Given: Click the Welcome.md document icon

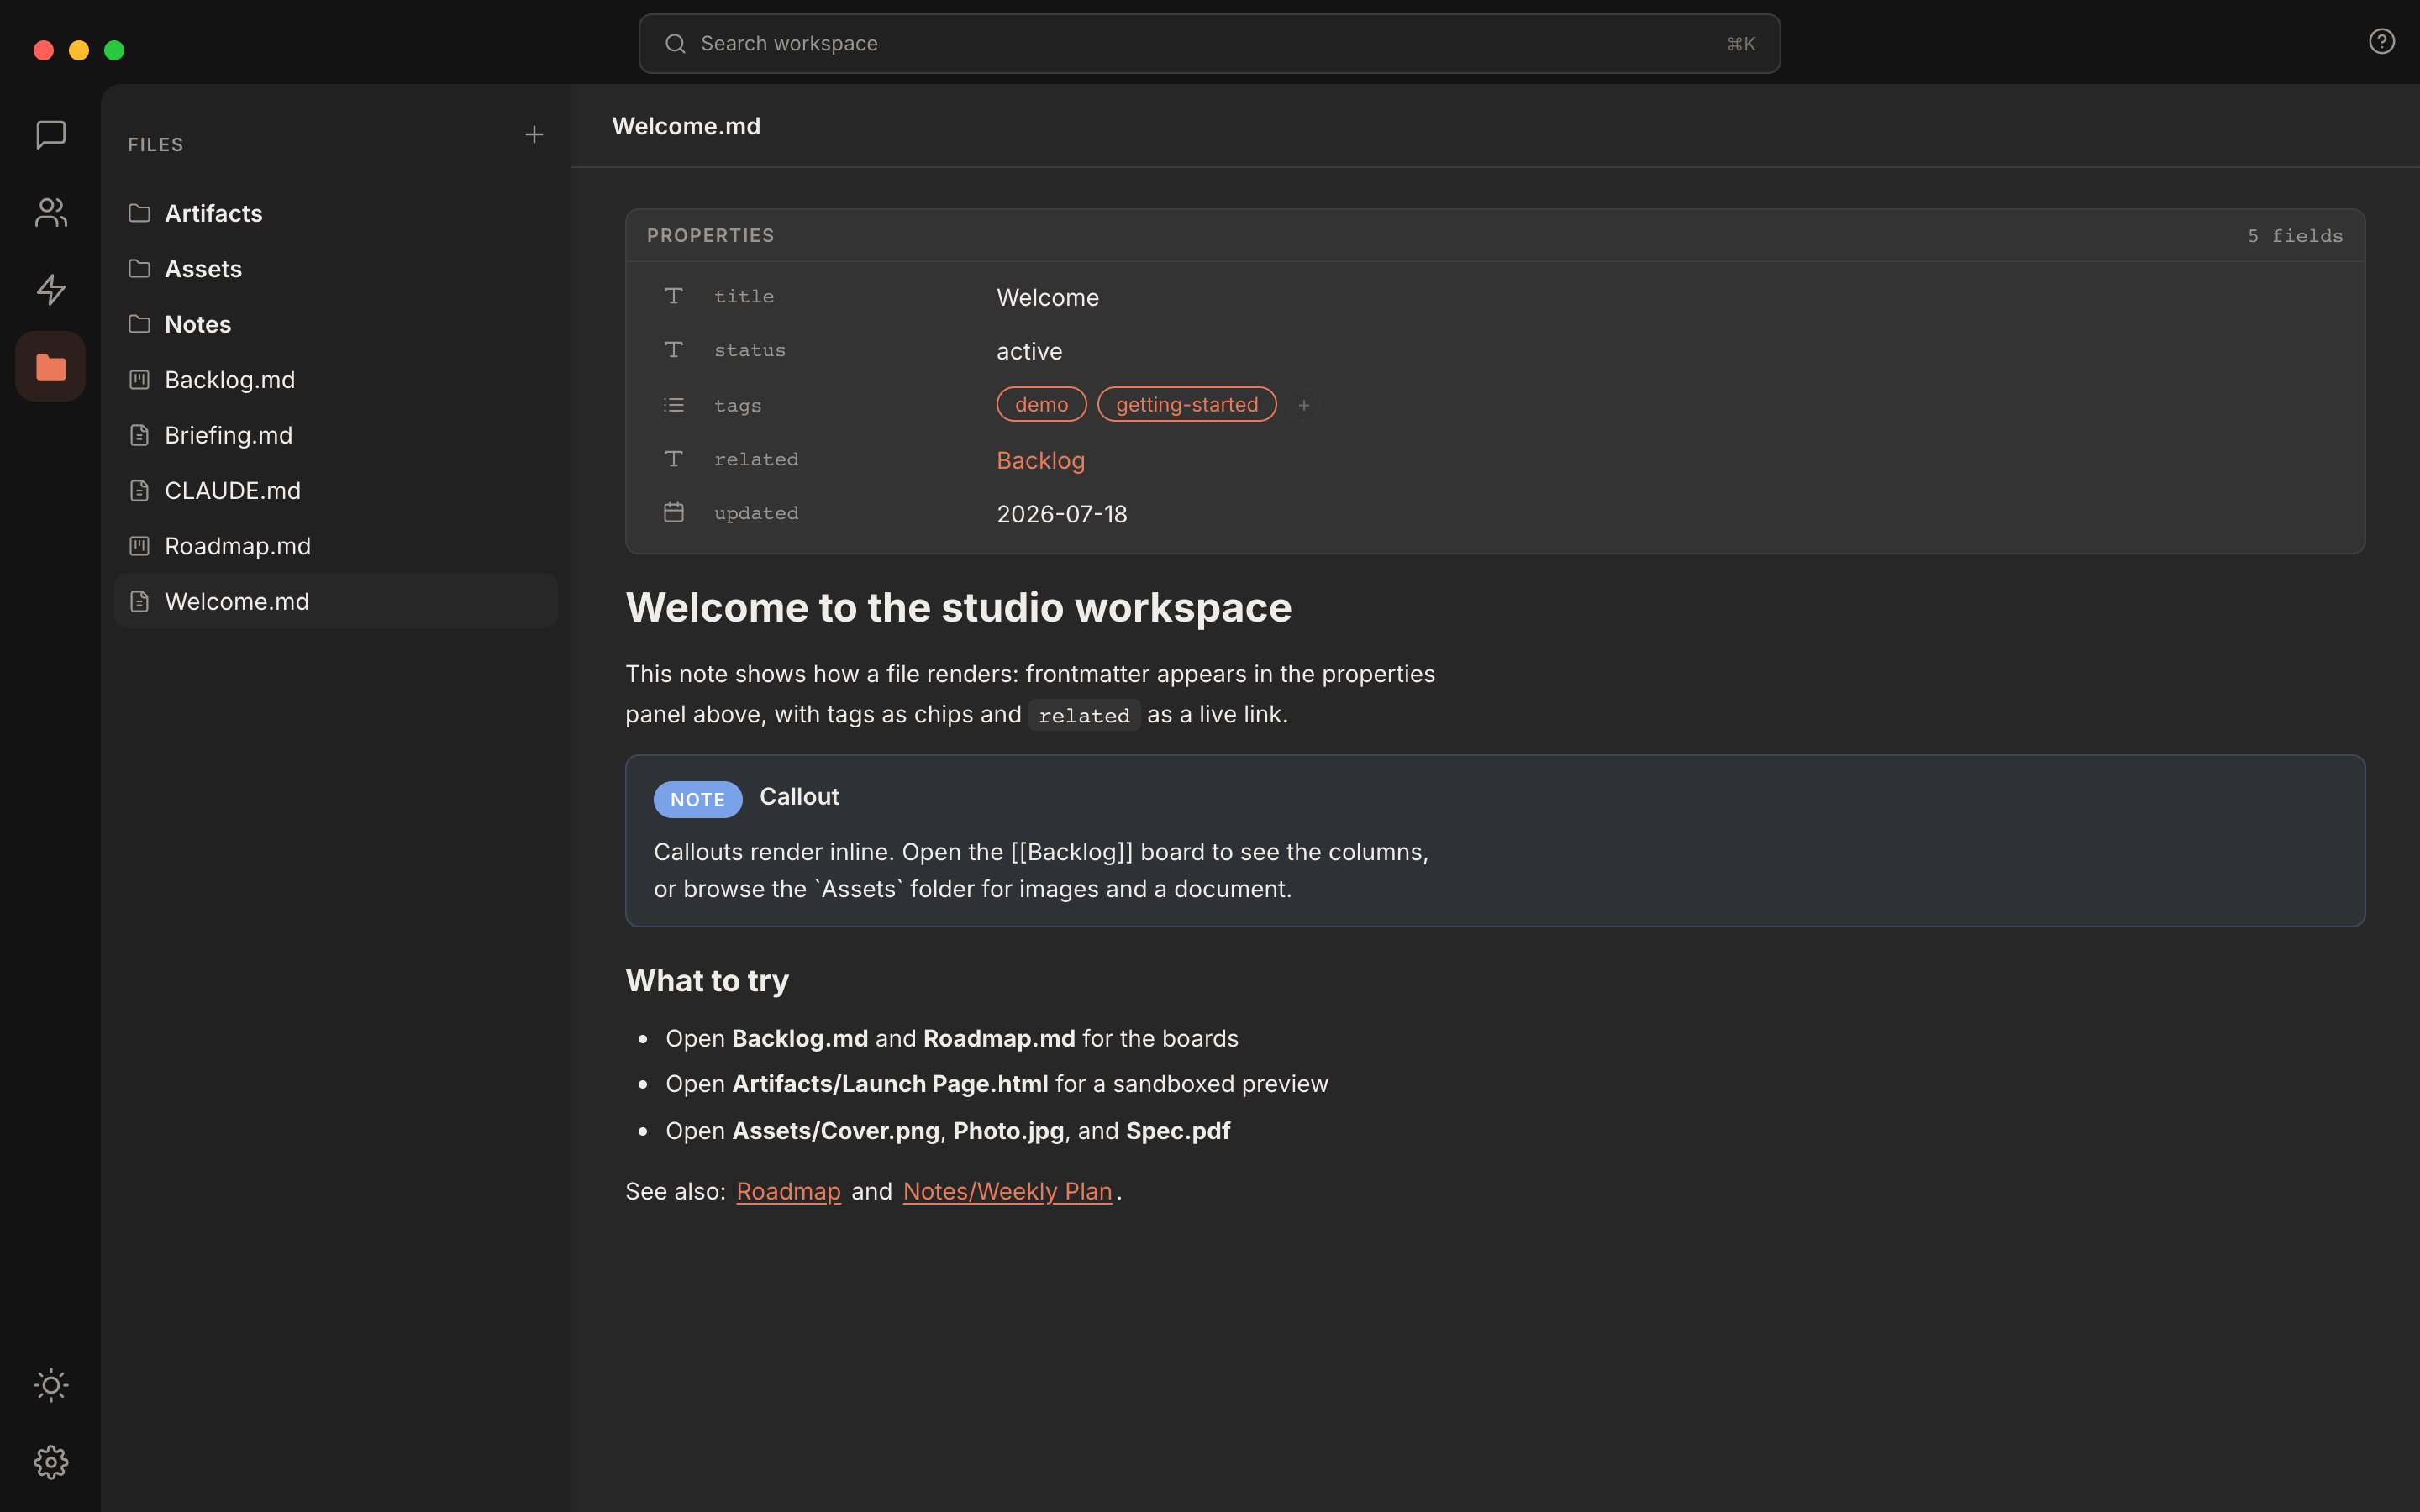Looking at the screenshot, I should coord(140,601).
